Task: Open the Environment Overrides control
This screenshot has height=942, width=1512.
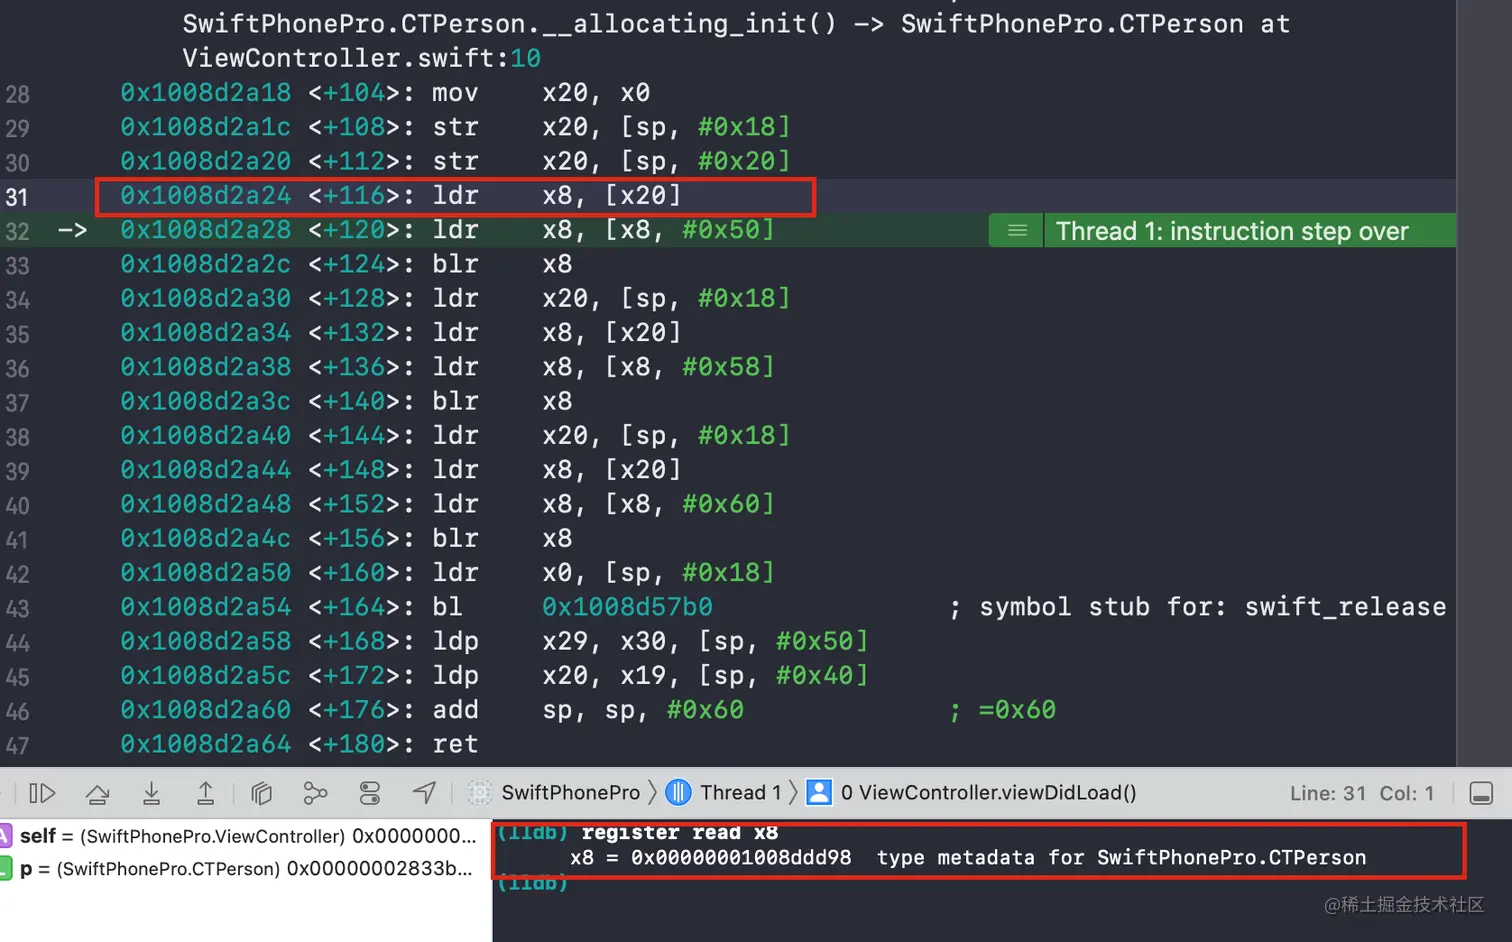Action: [x=370, y=793]
